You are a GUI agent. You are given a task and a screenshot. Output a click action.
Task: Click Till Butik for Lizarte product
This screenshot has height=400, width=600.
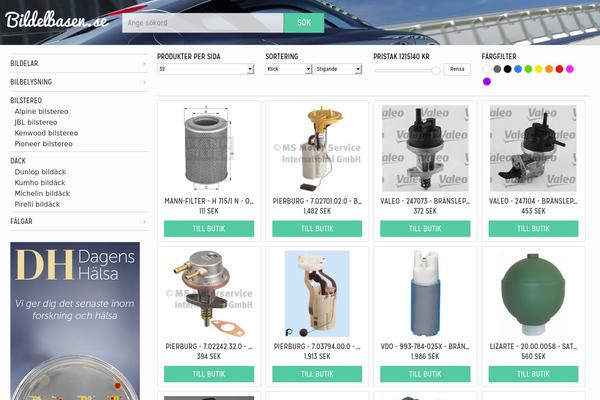(533, 374)
